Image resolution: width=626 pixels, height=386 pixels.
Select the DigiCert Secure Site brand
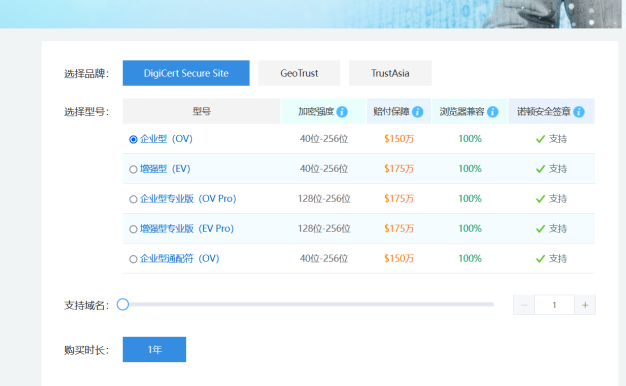(x=186, y=73)
